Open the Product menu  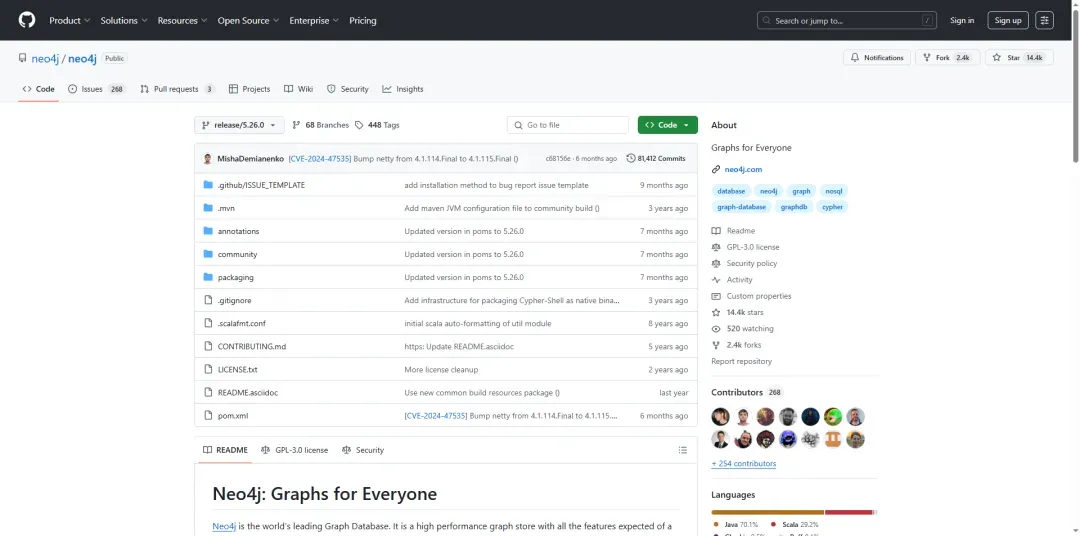pos(70,21)
